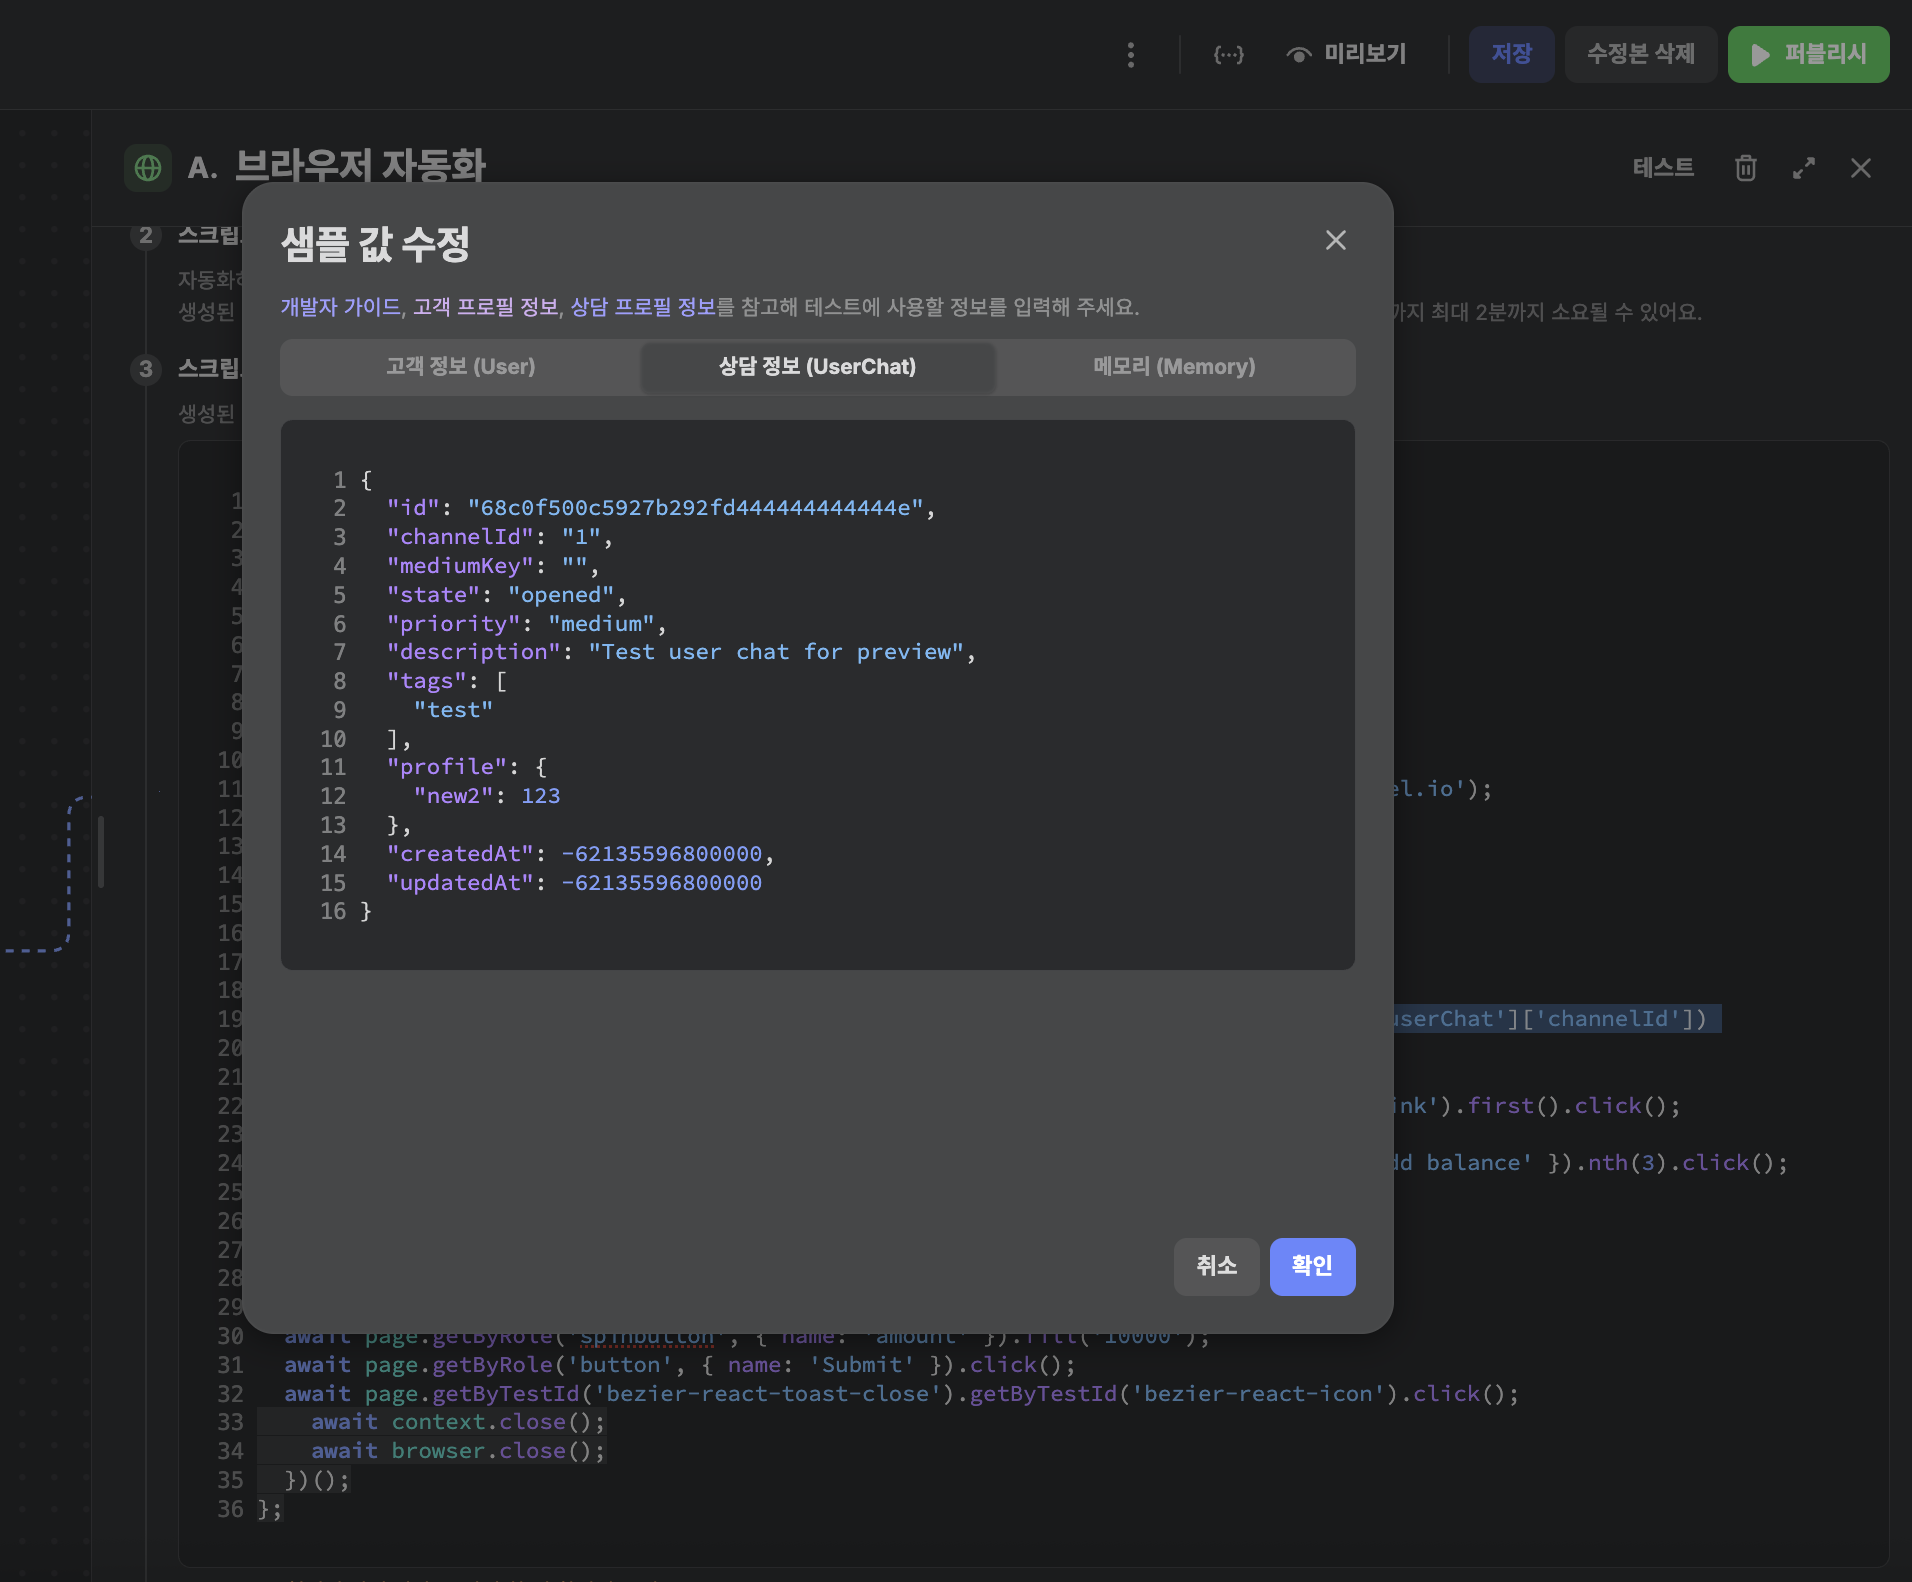1912x1582 pixels.
Task: Publish with the green 퍼블리시 button
Action: [x=1808, y=55]
